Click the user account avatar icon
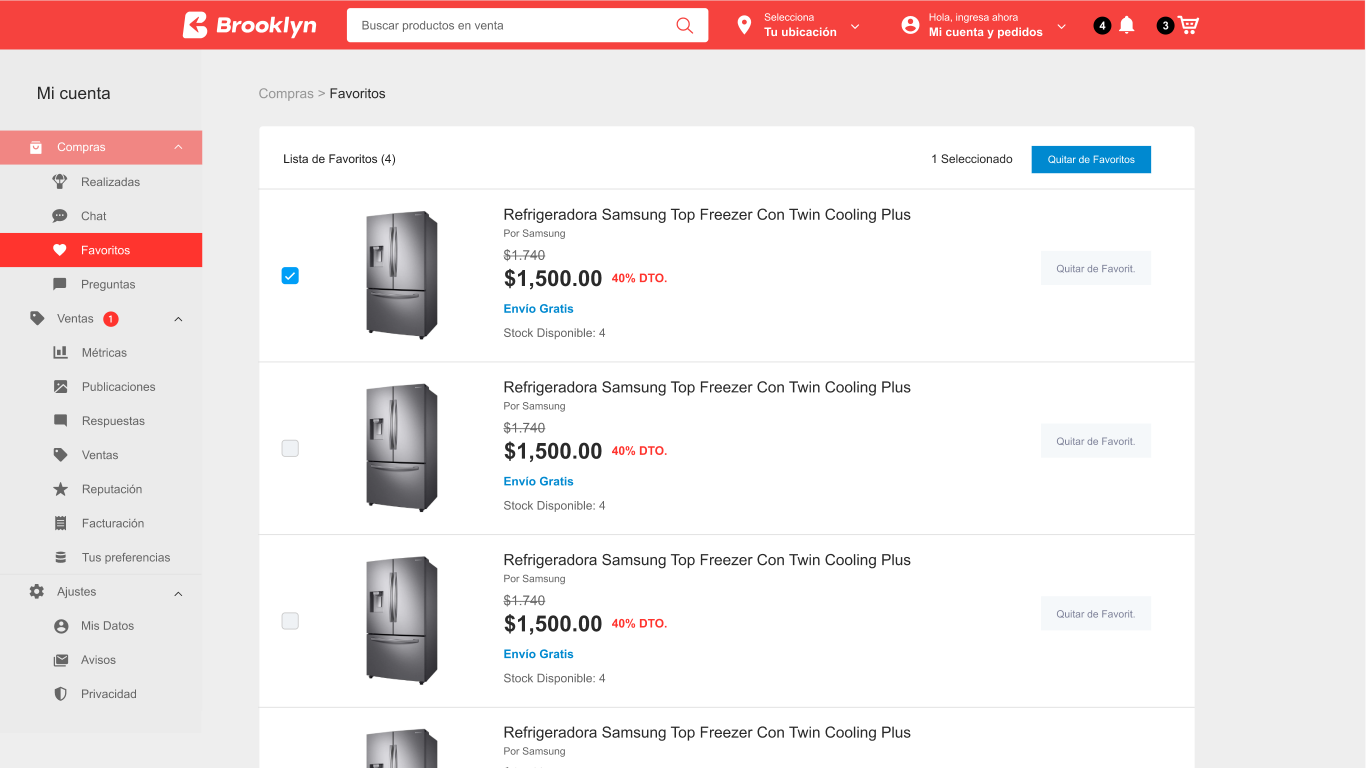This screenshot has height=768, width=1366. pyautogui.click(x=910, y=25)
